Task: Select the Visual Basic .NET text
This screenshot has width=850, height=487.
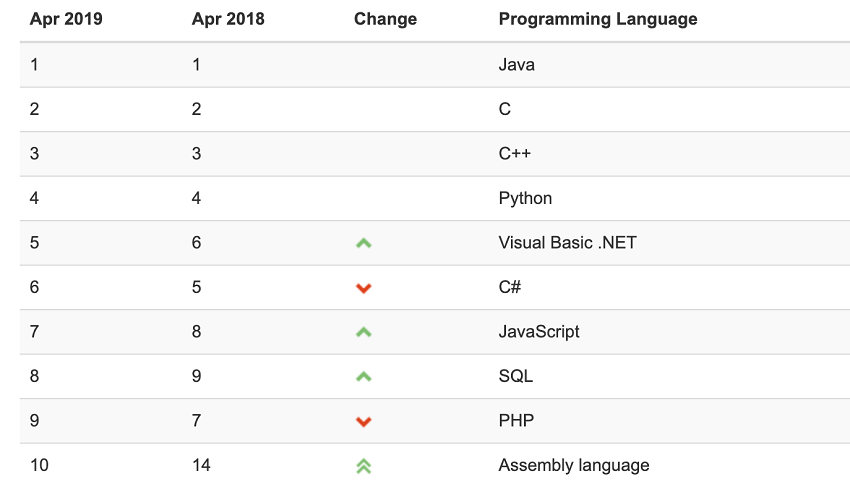Action: coord(567,243)
